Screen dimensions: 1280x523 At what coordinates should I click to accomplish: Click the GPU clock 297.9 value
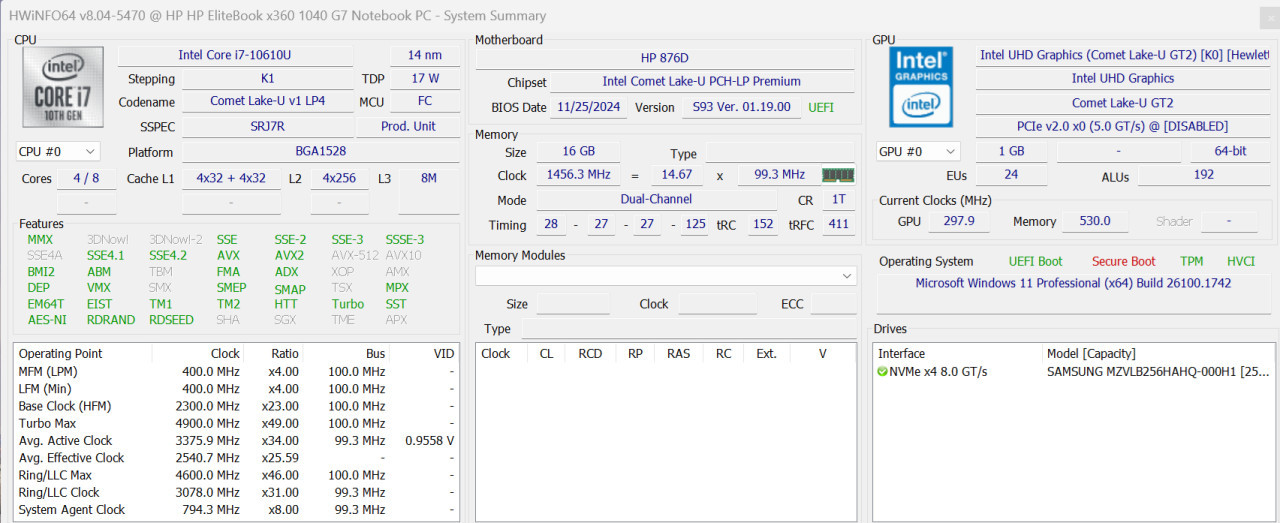(958, 221)
